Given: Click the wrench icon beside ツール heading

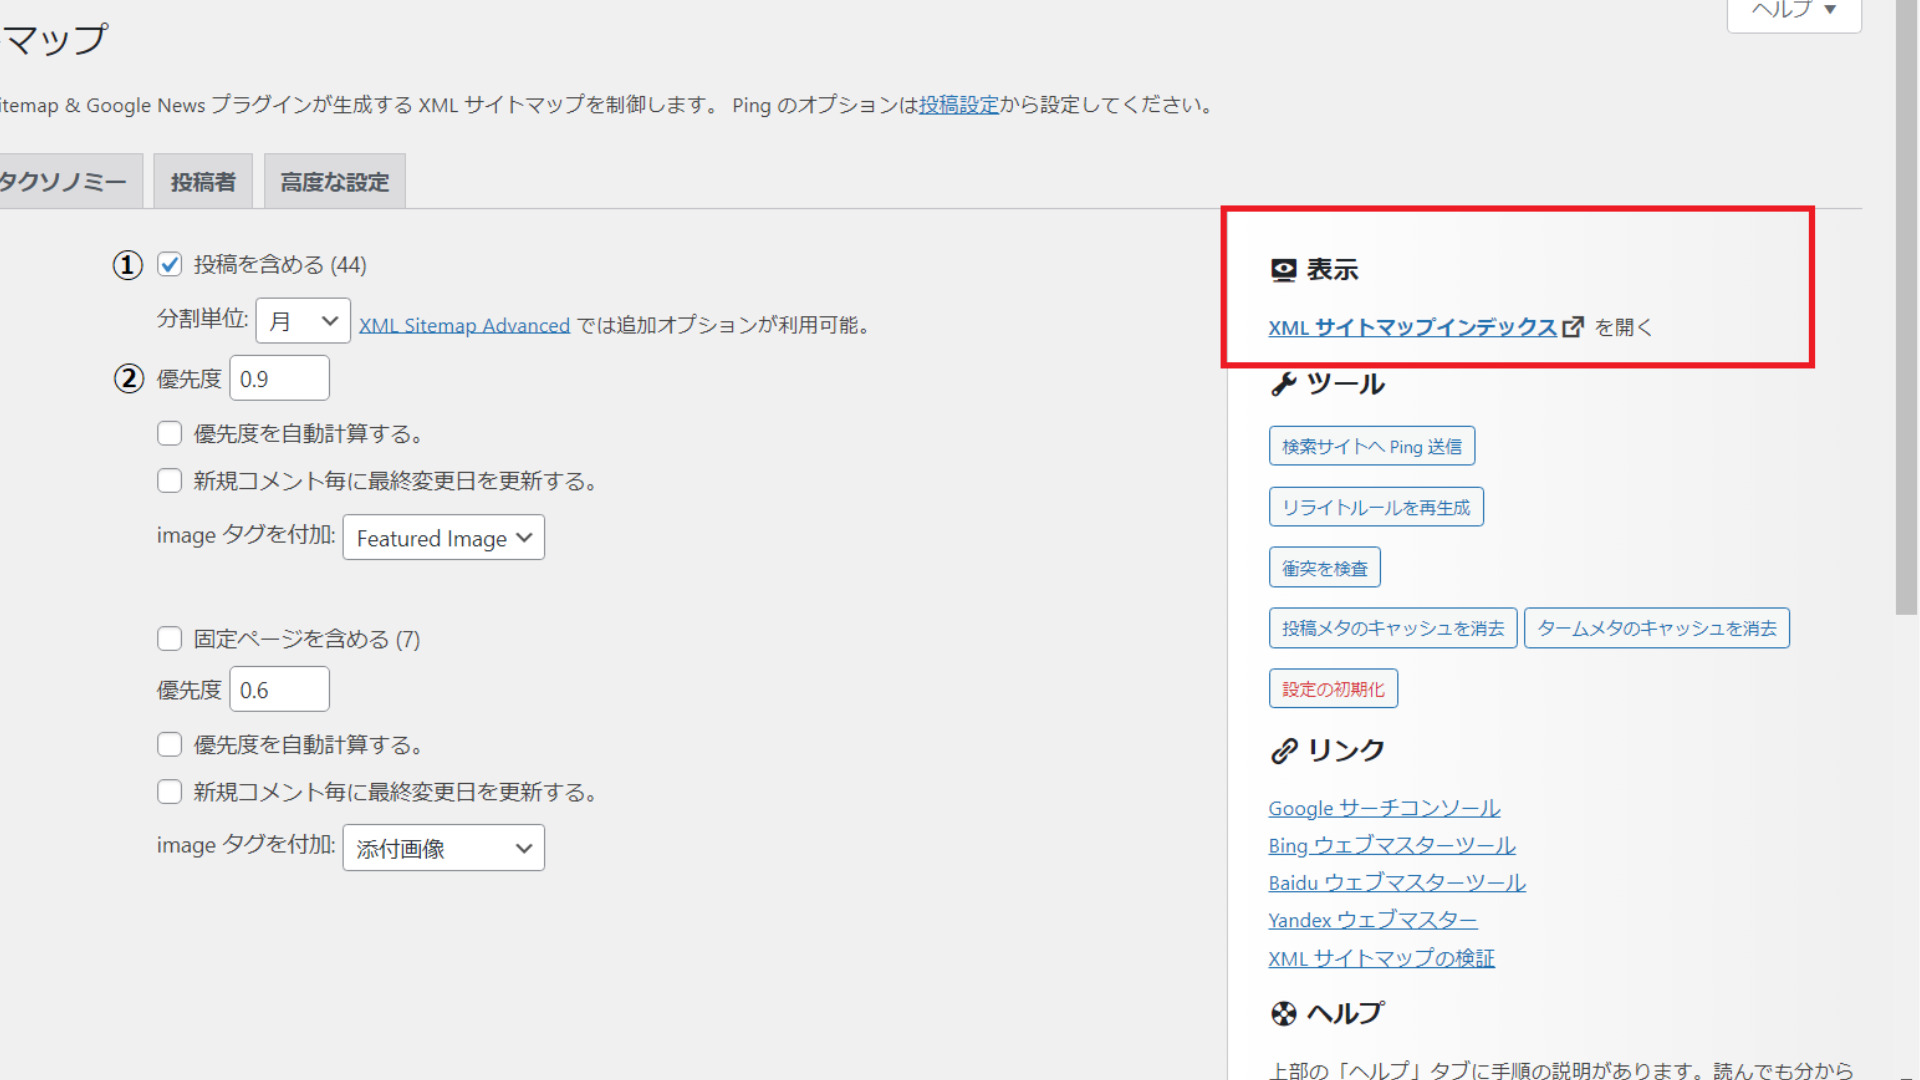Looking at the screenshot, I should pos(1283,384).
